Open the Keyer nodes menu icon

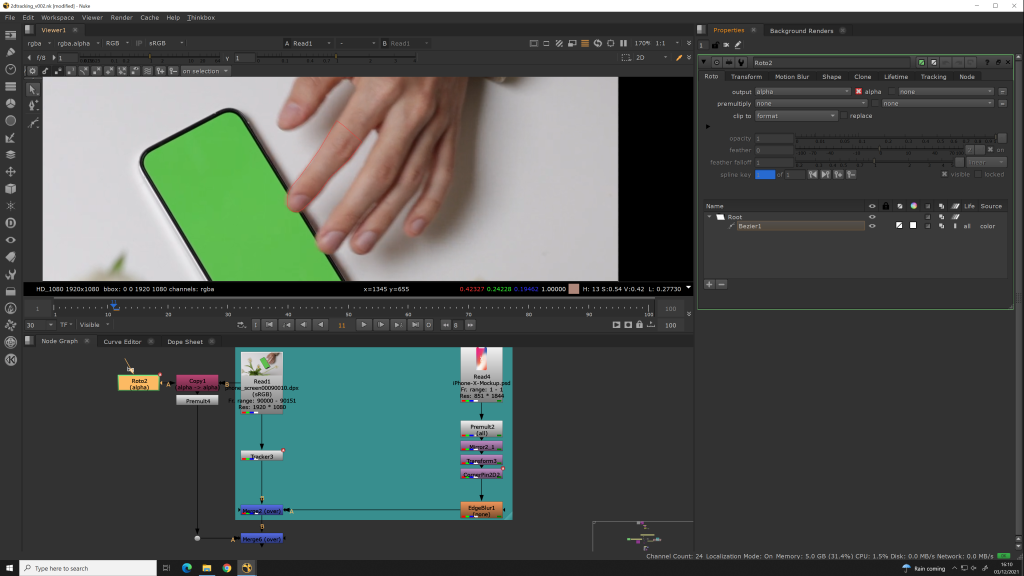pos(10,138)
